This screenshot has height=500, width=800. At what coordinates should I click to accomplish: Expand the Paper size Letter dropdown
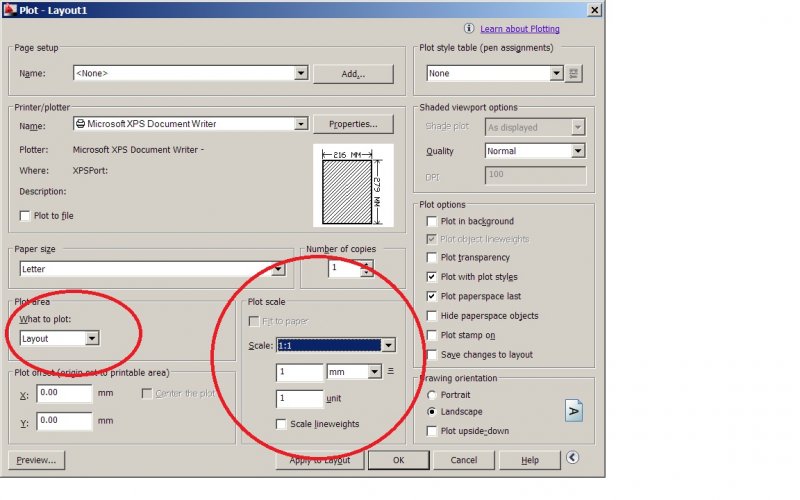click(279, 269)
